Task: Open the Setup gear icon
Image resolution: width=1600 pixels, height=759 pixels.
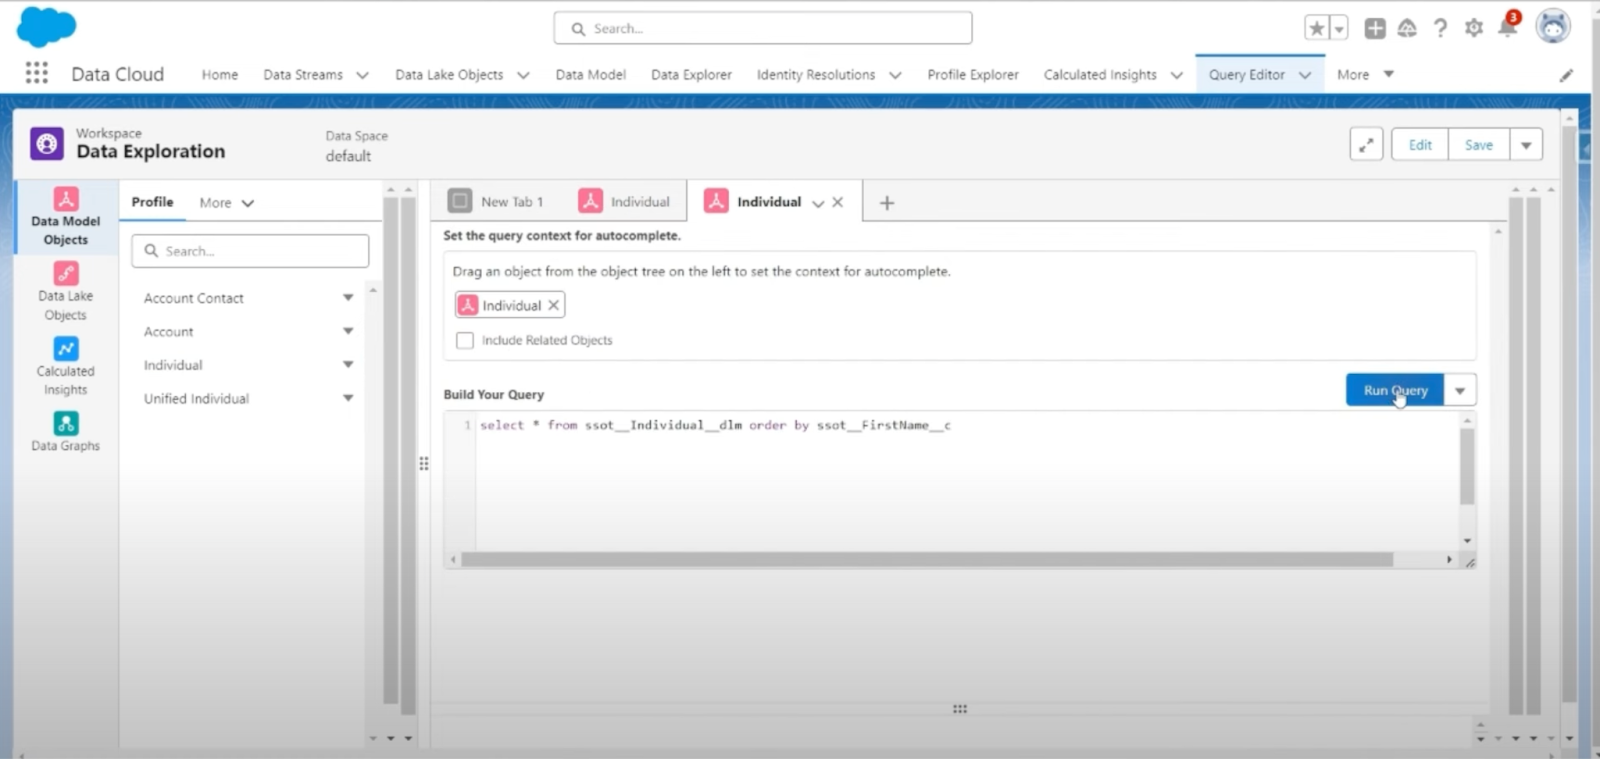Action: coord(1473,28)
